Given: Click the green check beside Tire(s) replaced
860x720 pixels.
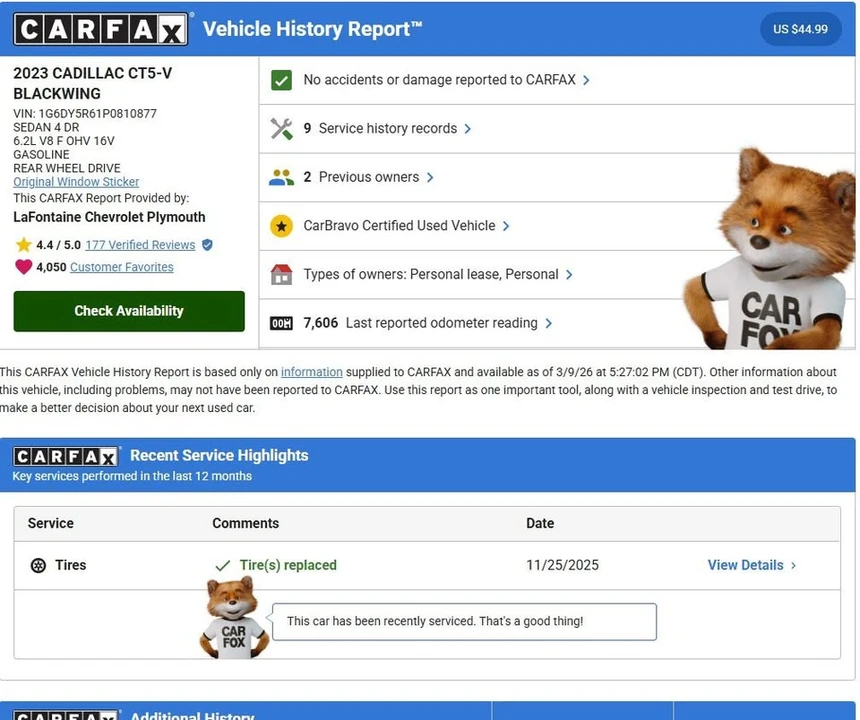Looking at the screenshot, I should click(223, 565).
